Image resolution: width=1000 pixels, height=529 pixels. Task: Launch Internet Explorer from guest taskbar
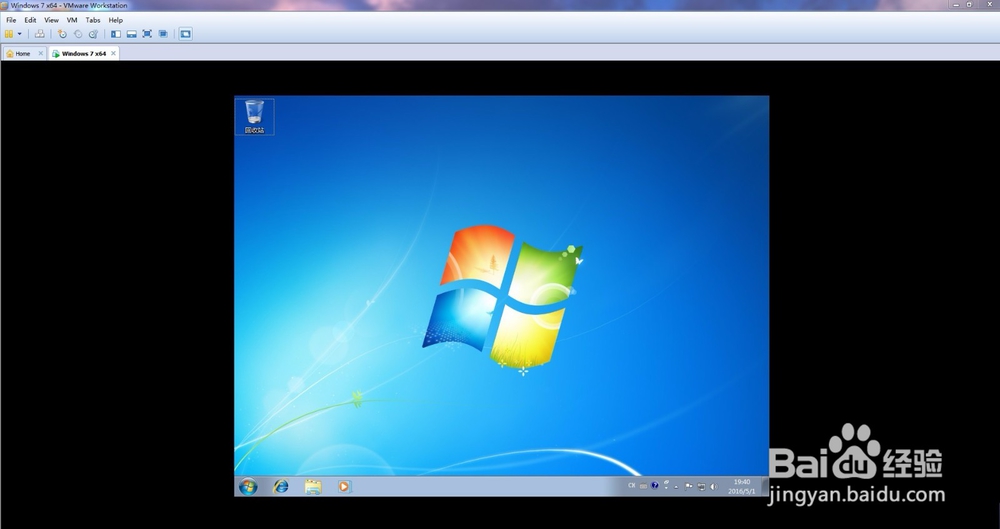coord(281,487)
